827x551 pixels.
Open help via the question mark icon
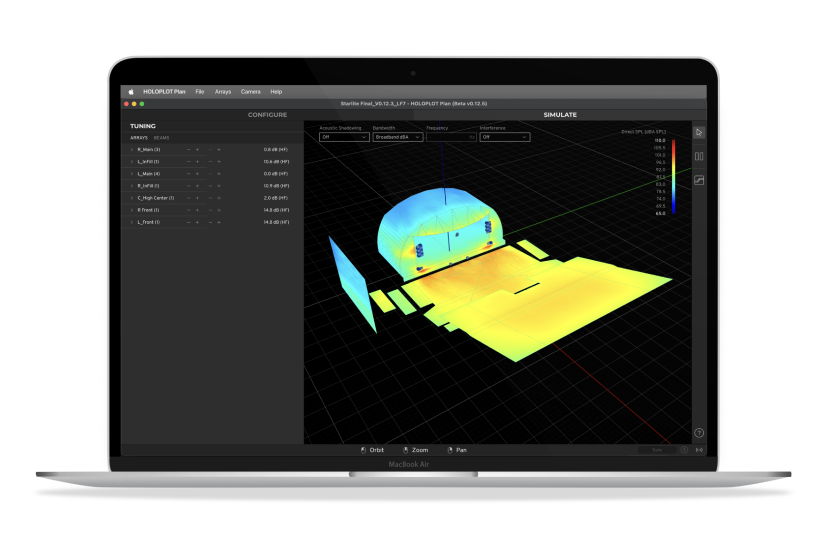tap(699, 433)
